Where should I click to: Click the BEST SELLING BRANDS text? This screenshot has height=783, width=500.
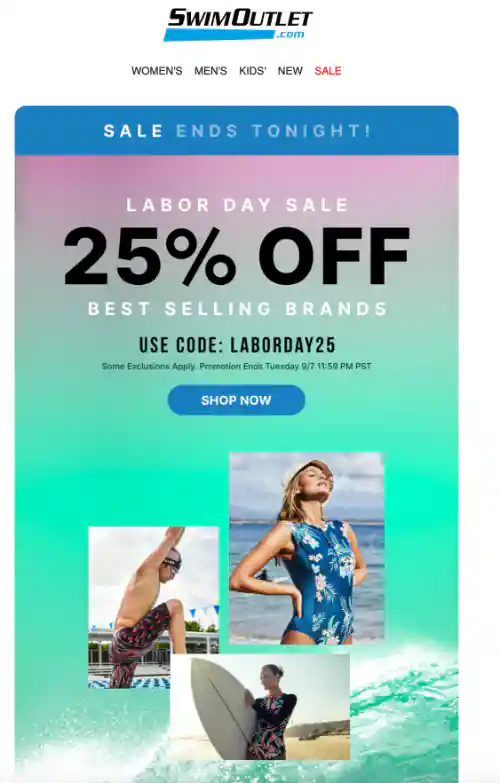tap(238, 309)
